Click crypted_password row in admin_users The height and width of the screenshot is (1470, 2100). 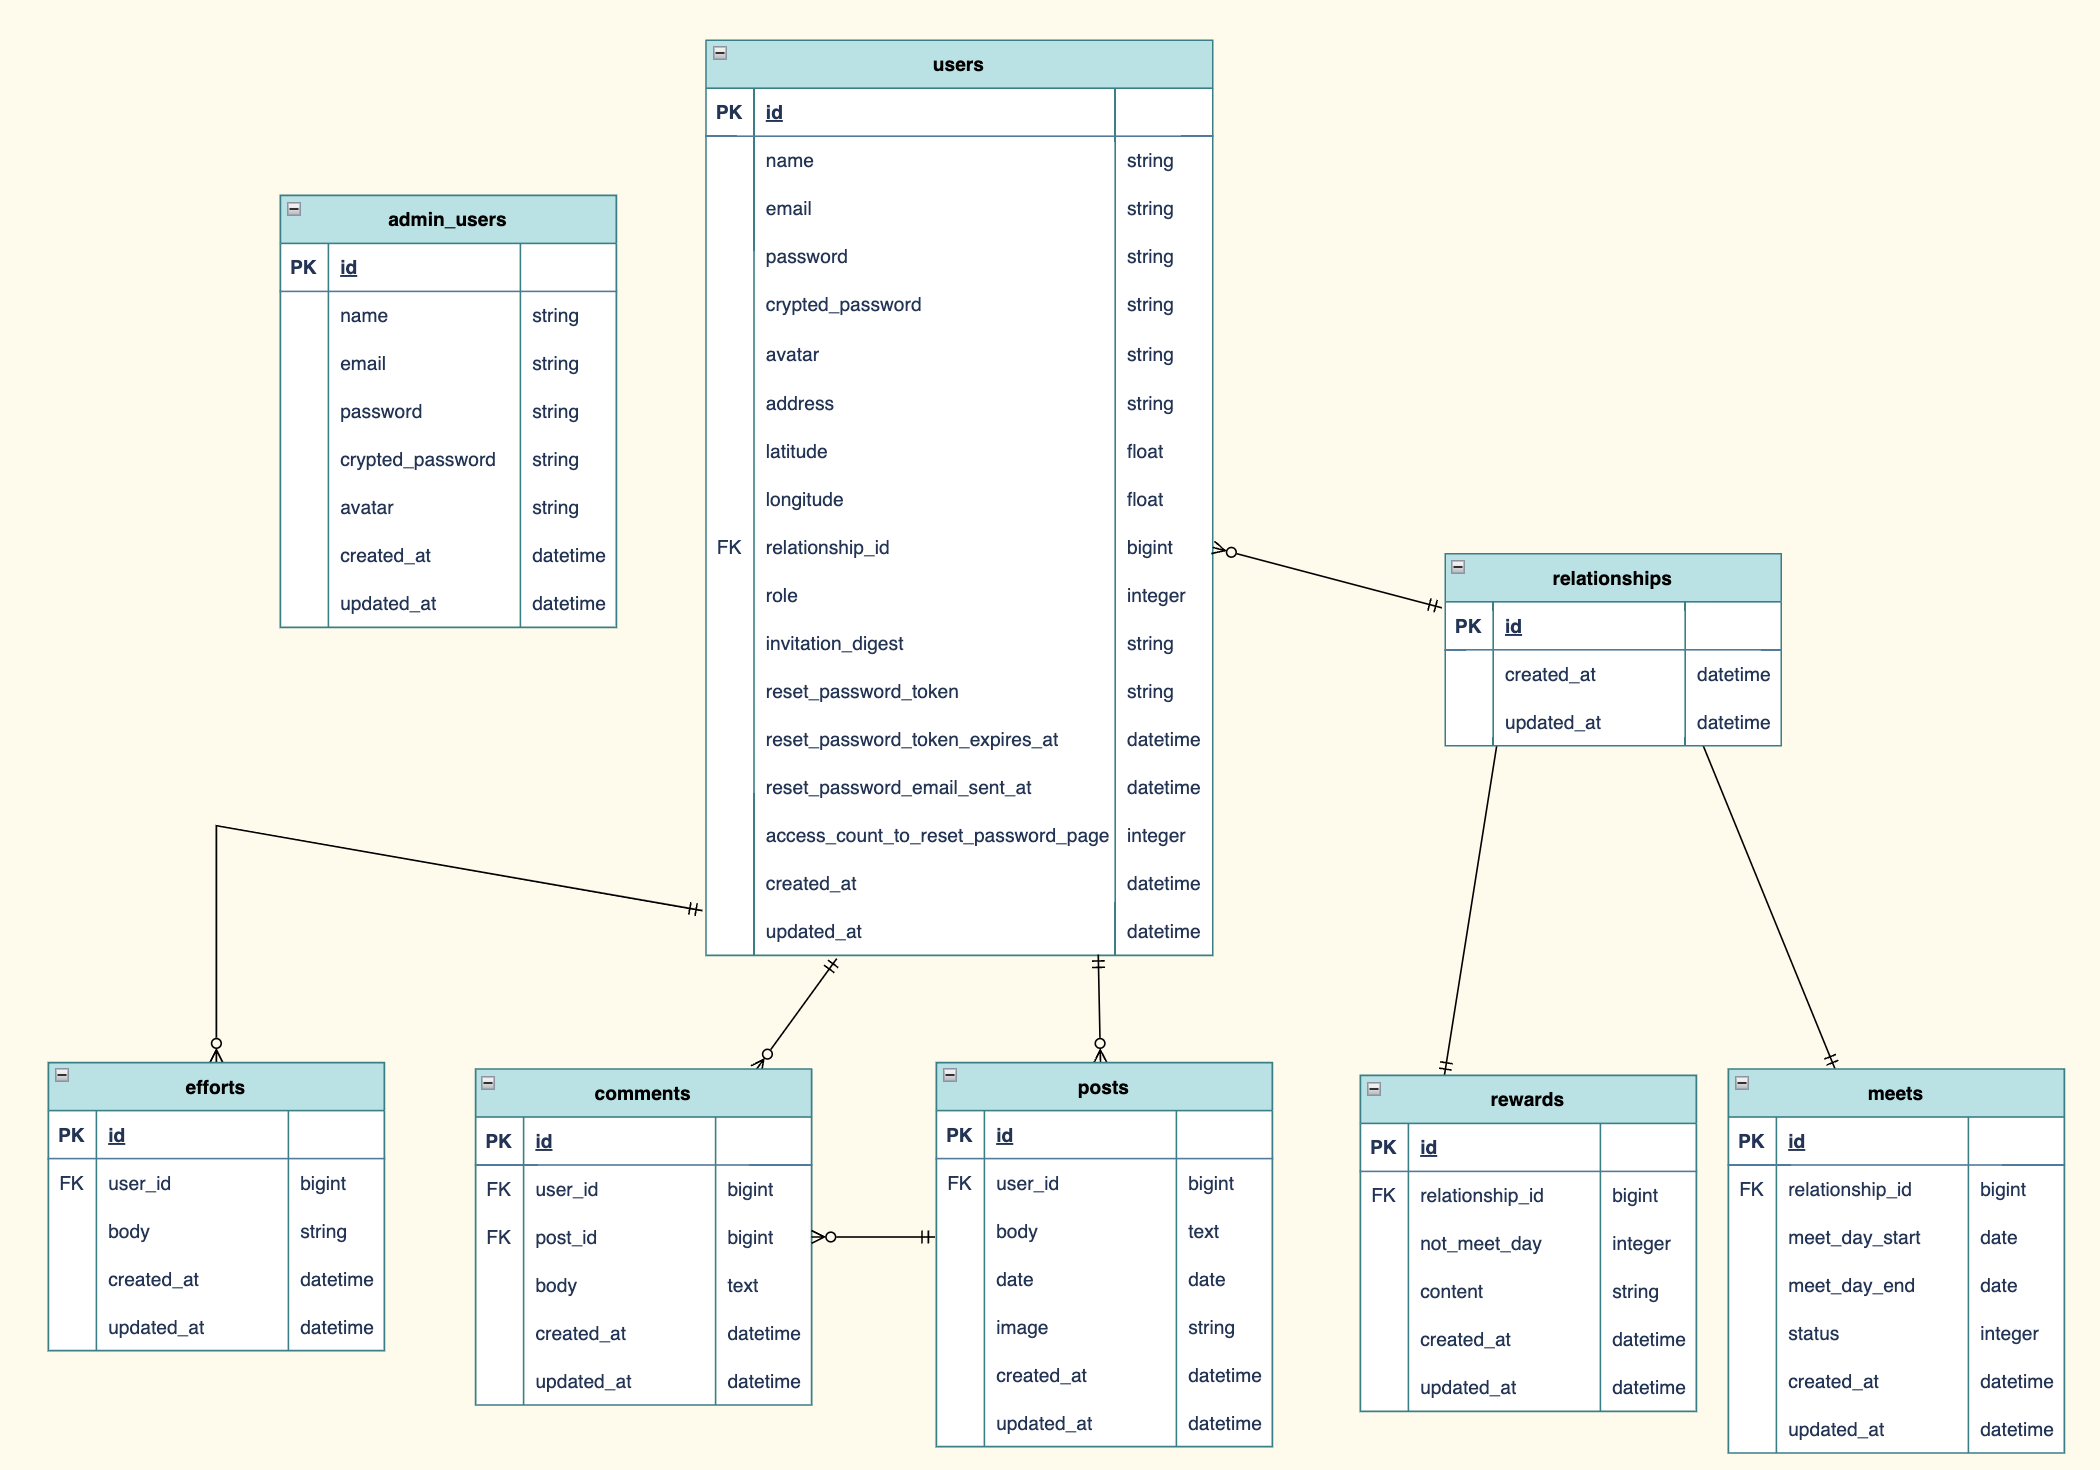[x=417, y=460]
